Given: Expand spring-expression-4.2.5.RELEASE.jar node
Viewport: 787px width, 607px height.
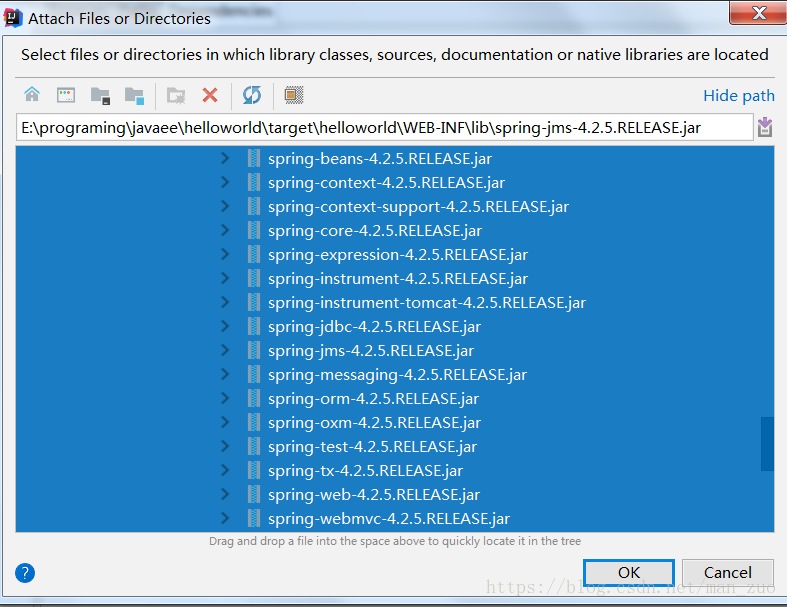Looking at the screenshot, I should pyautogui.click(x=225, y=255).
